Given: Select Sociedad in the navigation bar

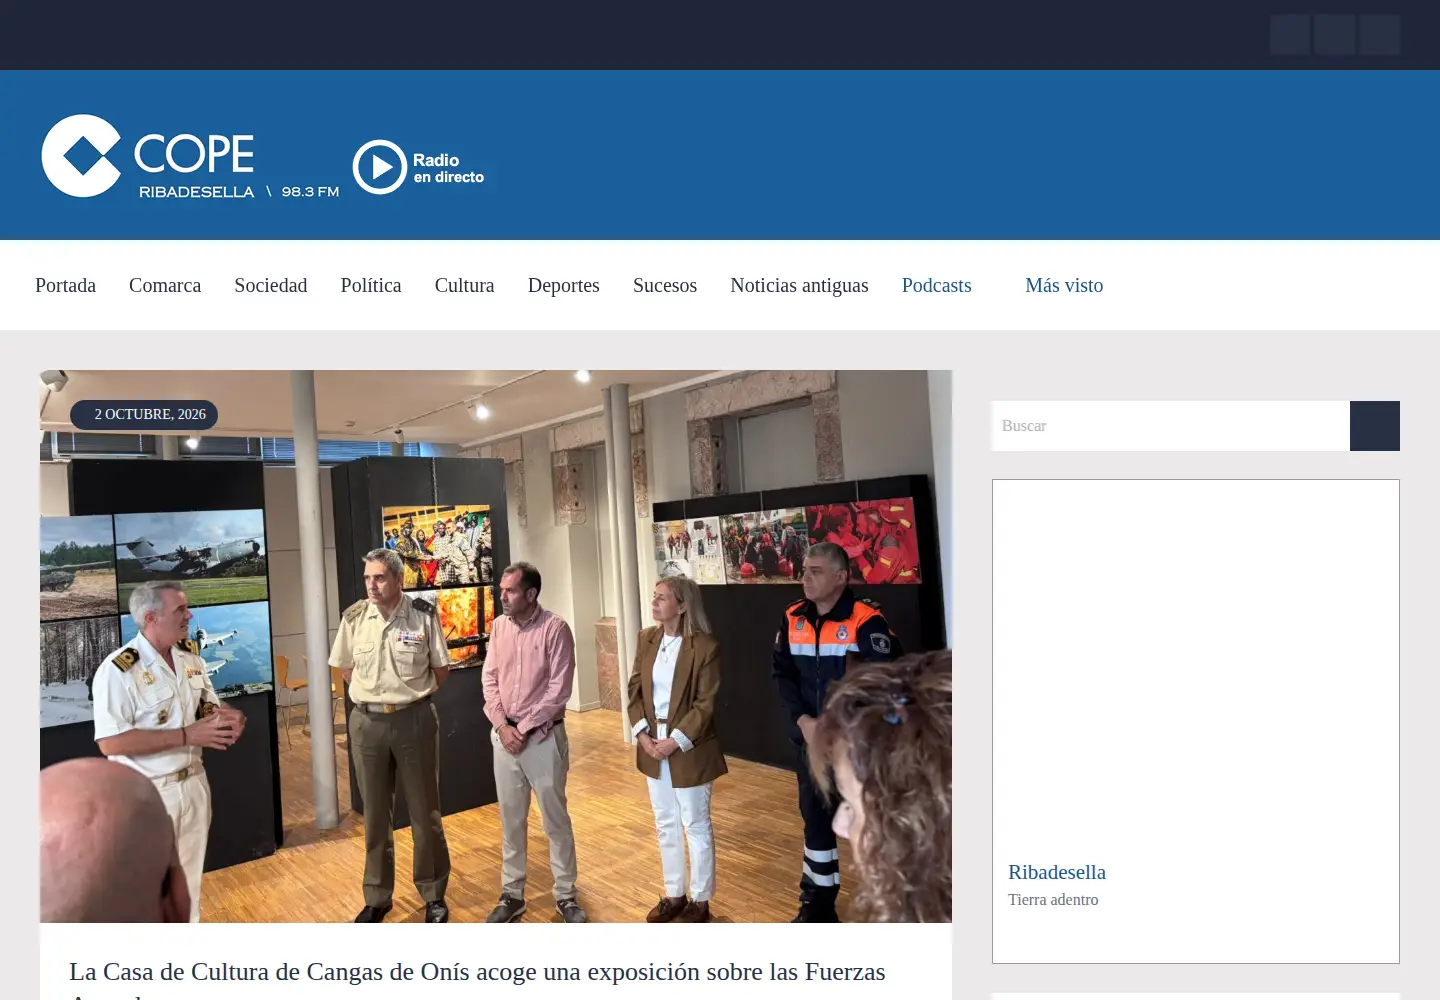Looking at the screenshot, I should click(x=271, y=285).
